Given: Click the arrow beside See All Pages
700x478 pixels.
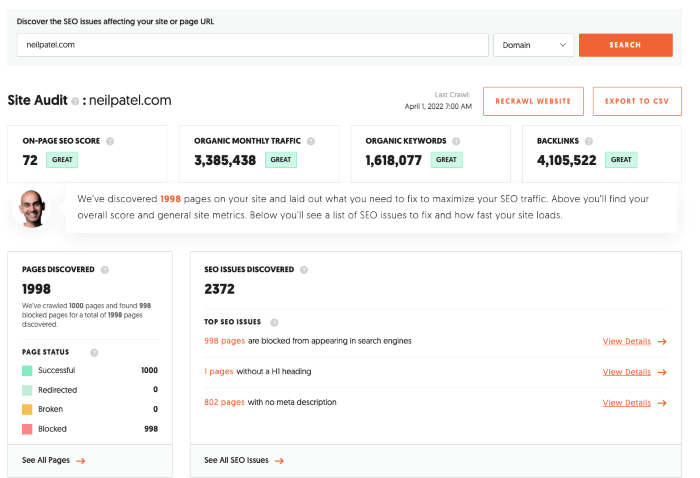Looking at the screenshot, I should click(80, 461).
